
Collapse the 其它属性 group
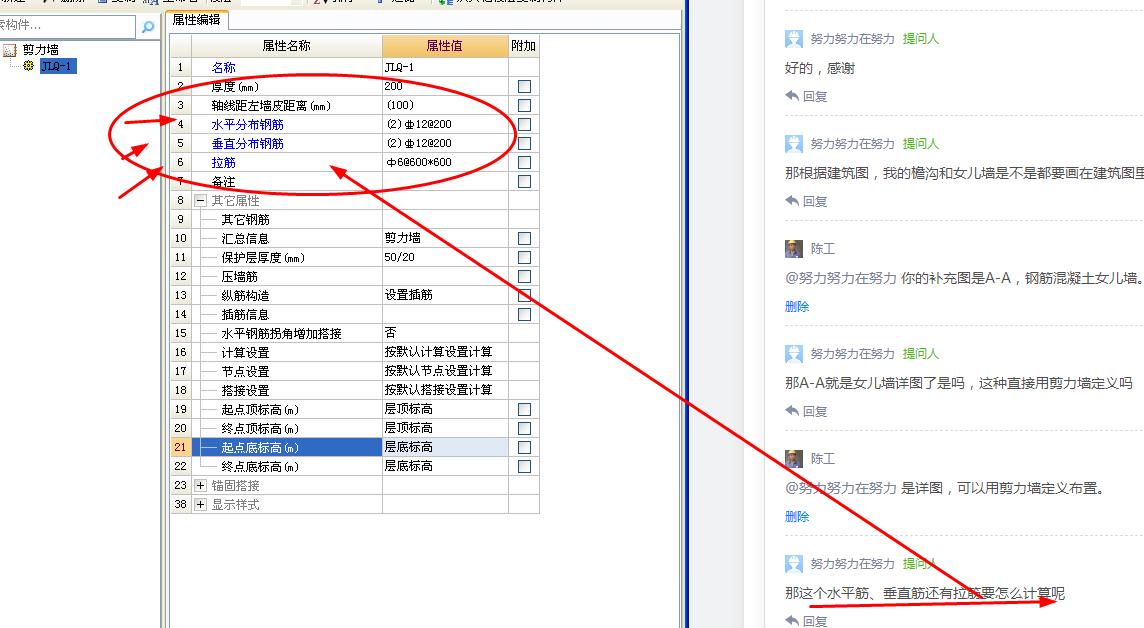201,200
